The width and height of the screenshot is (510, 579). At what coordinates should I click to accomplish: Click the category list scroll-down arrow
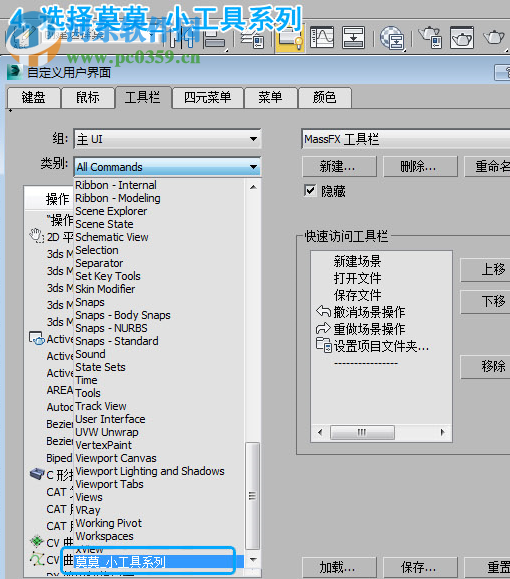coord(253,560)
